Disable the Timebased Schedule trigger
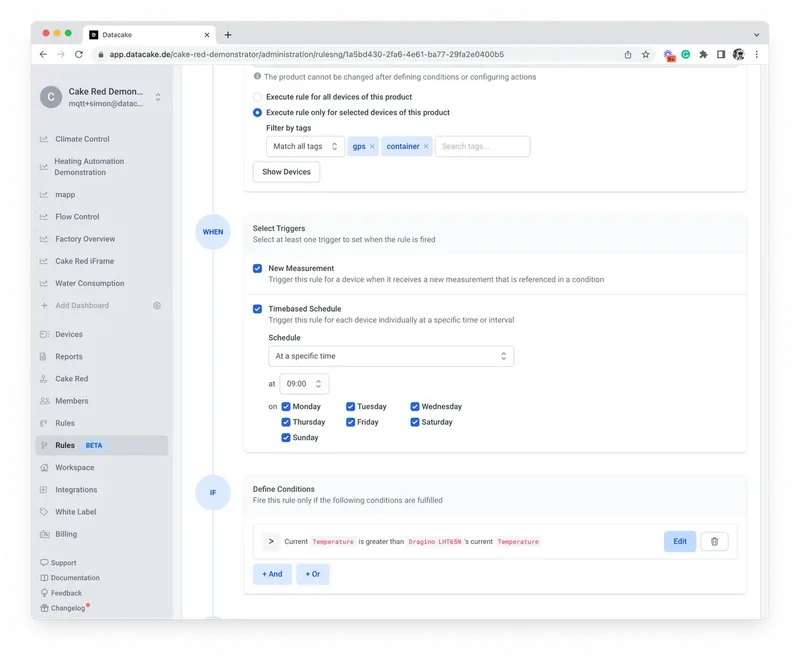 [x=258, y=309]
